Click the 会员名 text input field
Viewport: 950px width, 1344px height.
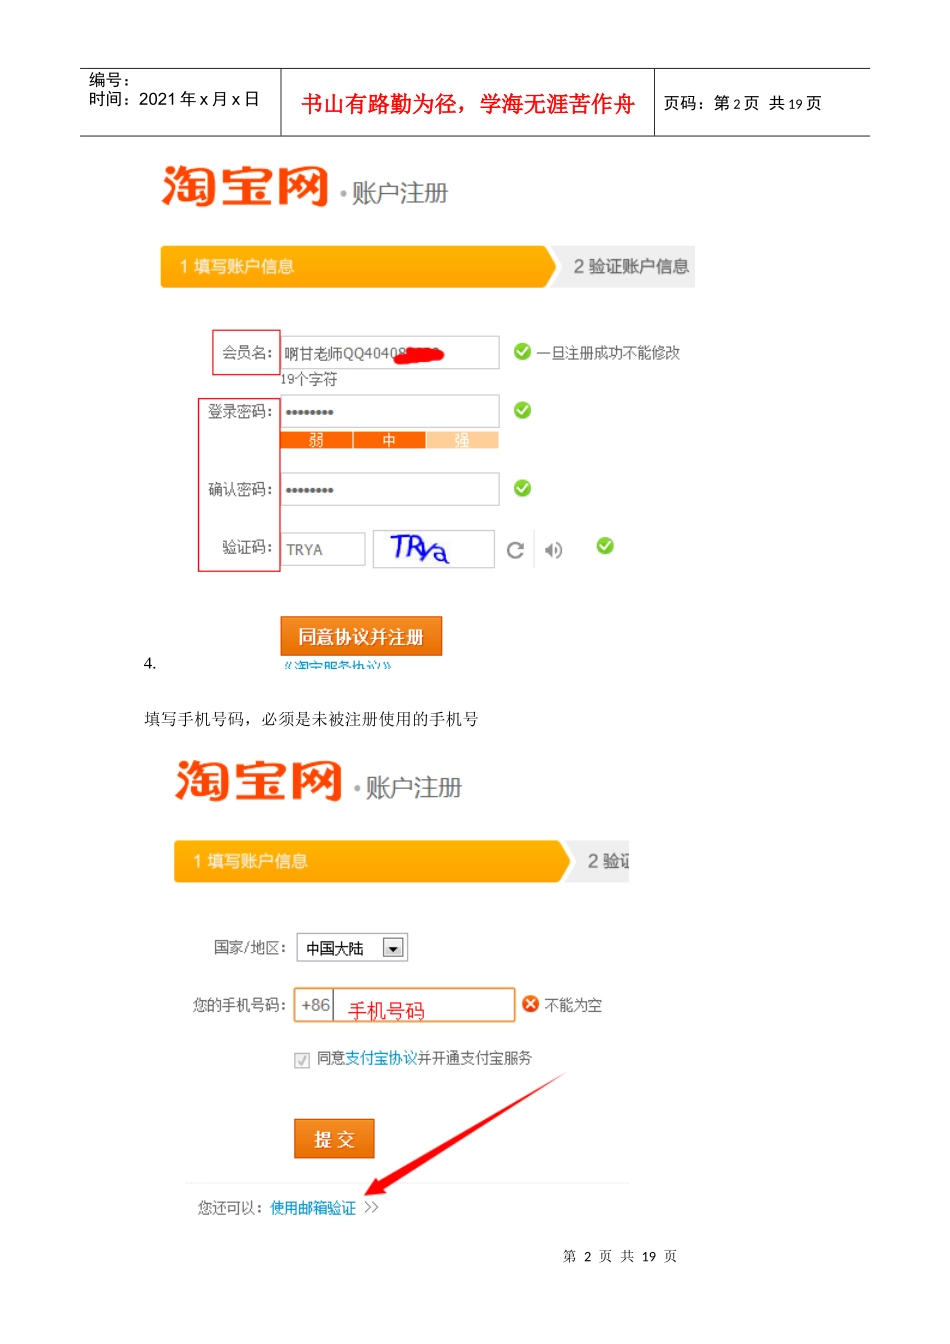(x=389, y=353)
